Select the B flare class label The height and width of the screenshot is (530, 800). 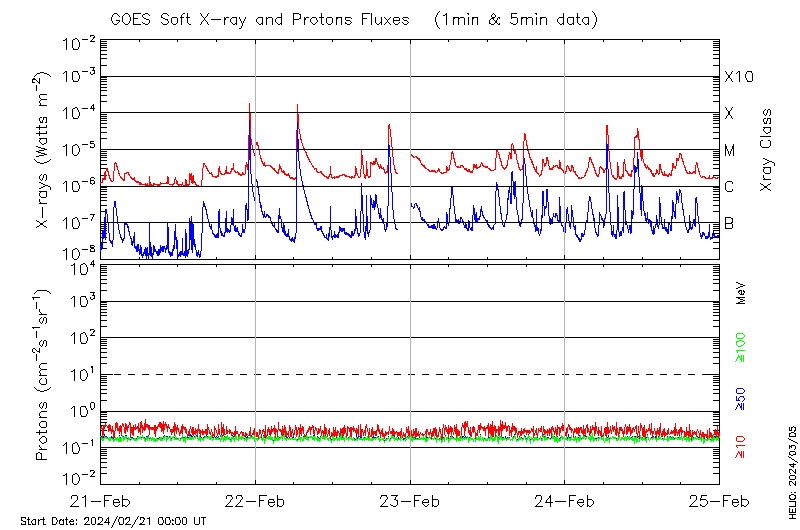729,223
